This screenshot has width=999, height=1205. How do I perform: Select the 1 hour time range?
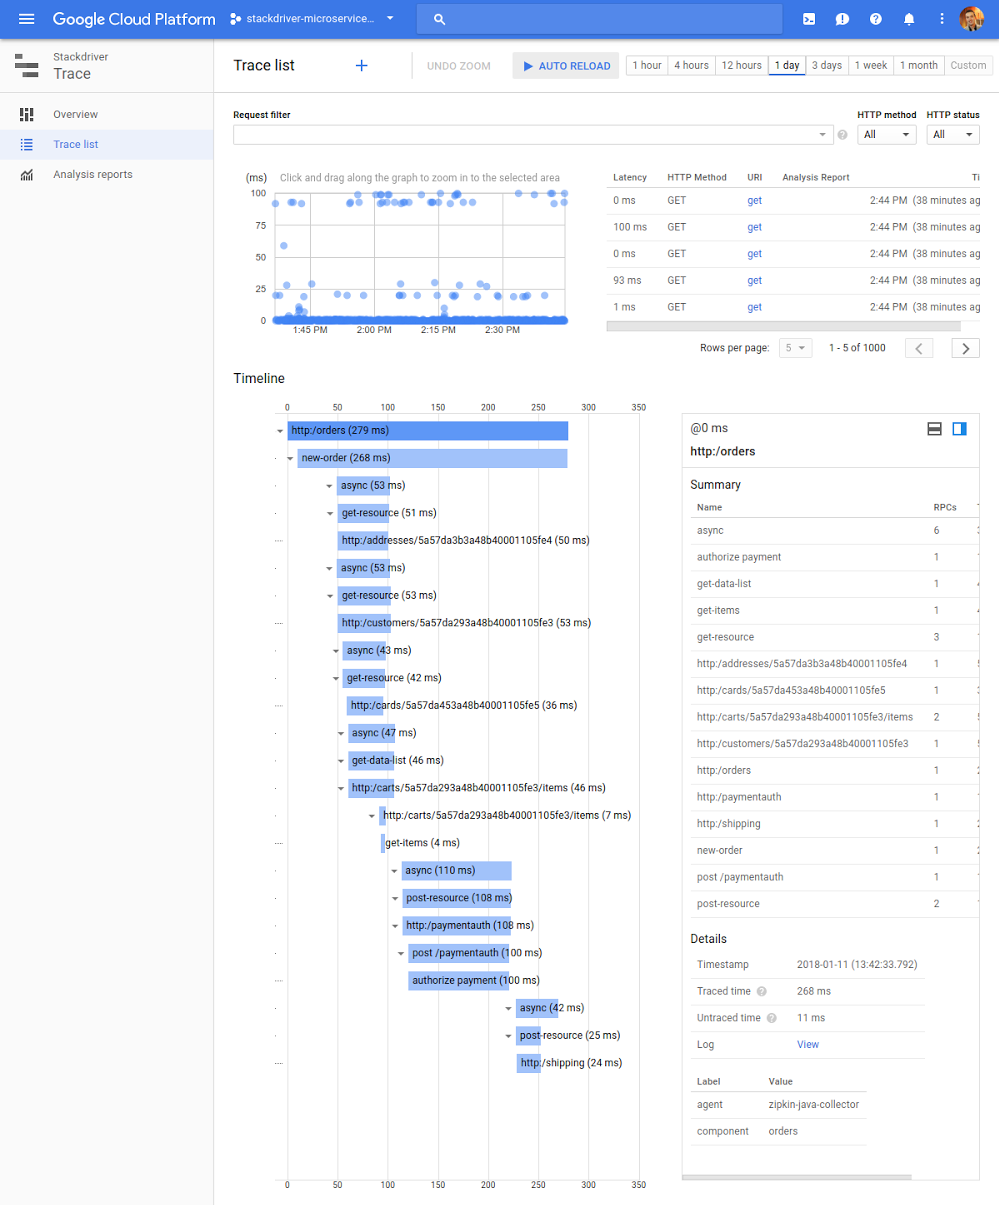[647, 66]
